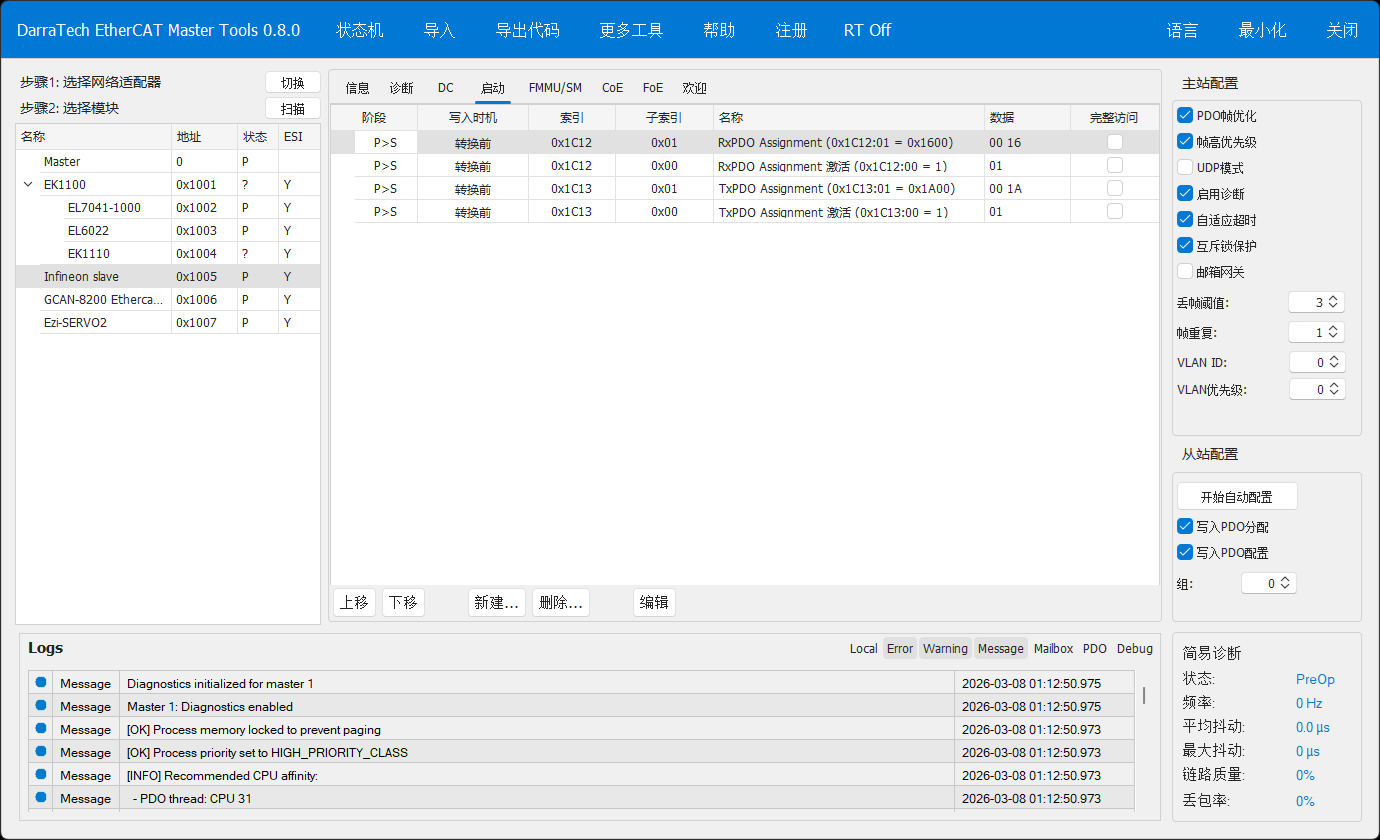This screenshot has height=840, width=1380.
Task: Disable the PDO帧优化 checkbox
Action: pos(1186,116)
